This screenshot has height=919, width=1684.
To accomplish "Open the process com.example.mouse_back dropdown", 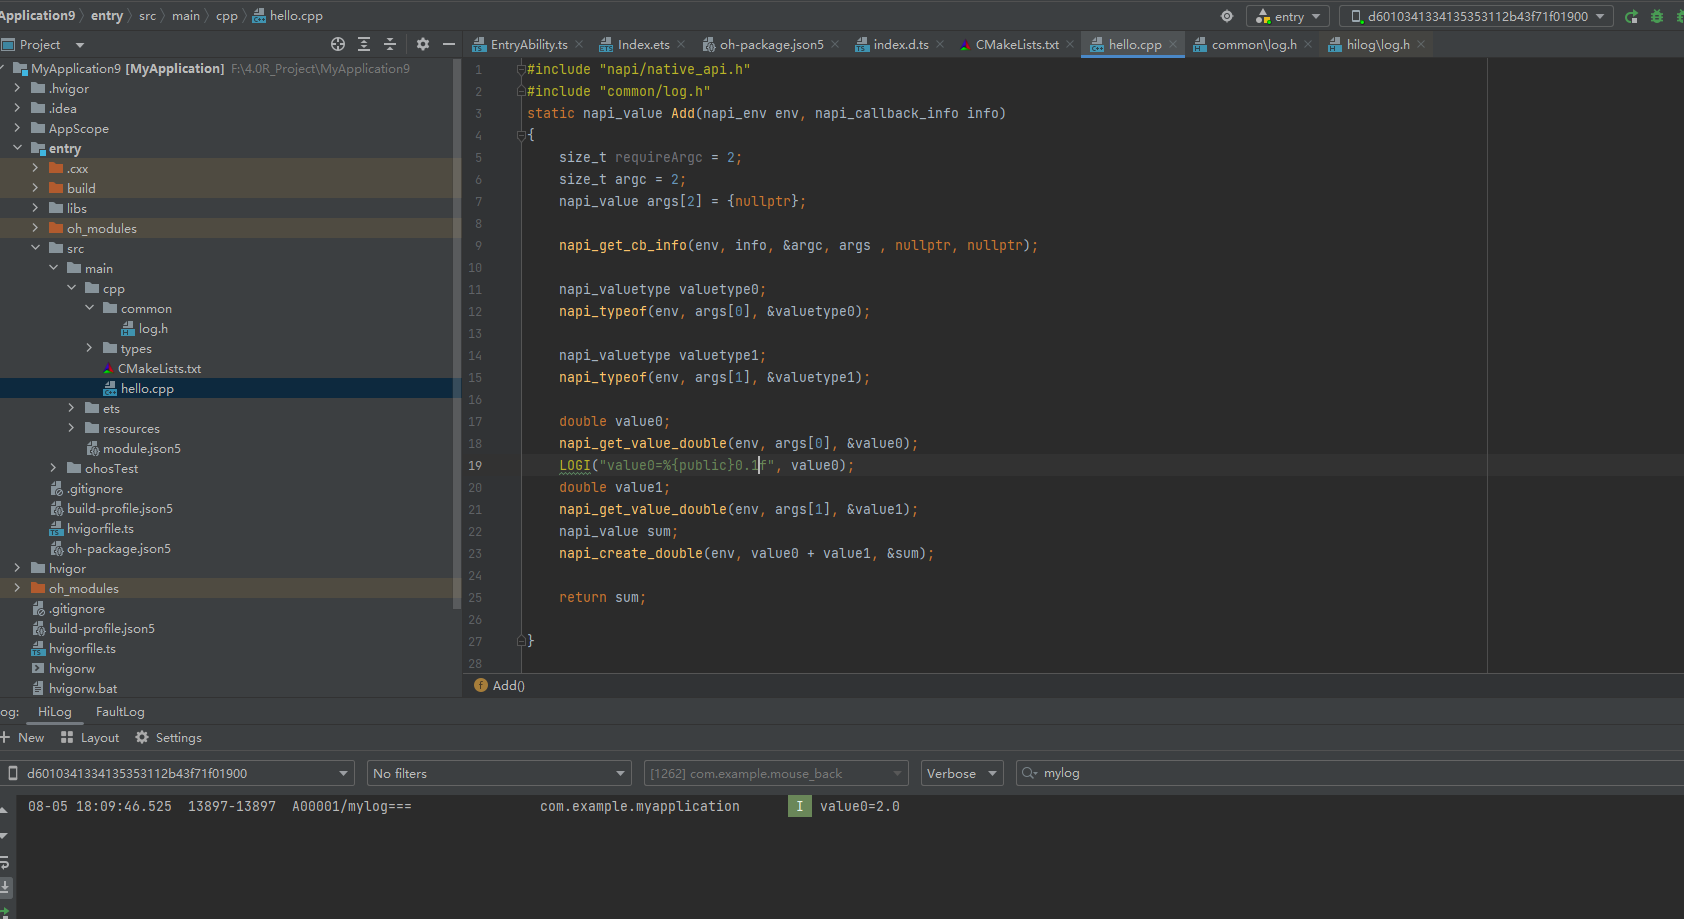I will coord(776,773).
